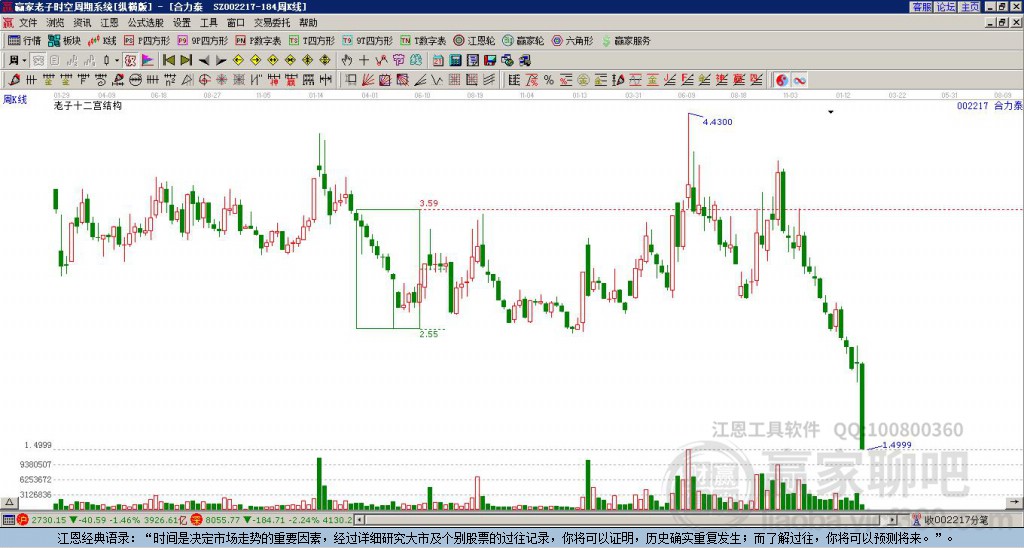Select the hand pan tool
This screenshot has height=548, width=1024.
pos(347,61)
